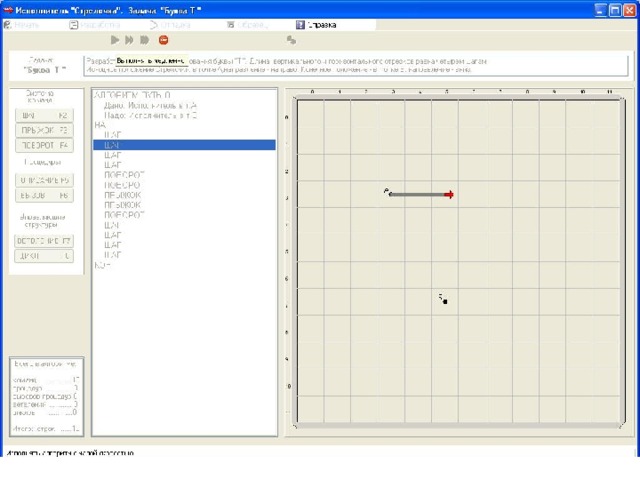Click the 'Итого строк' statistics entry

[x=46, y=429]
